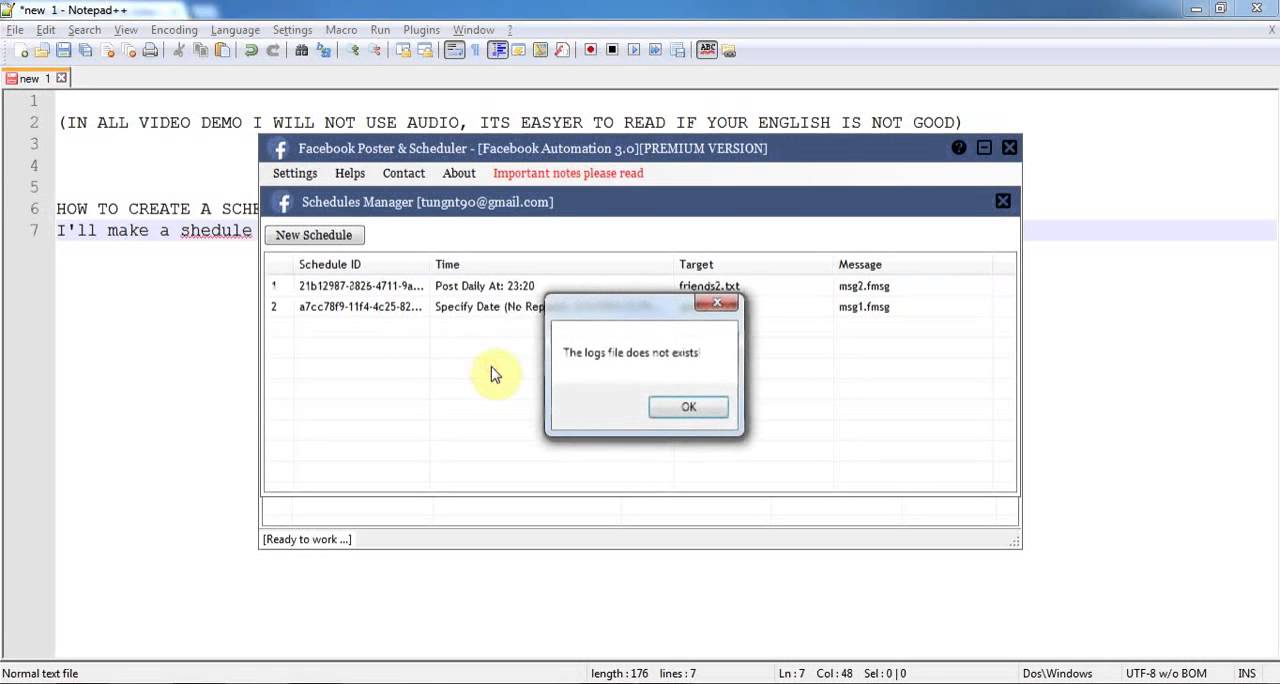Click the Zoom Out toolbar icon

point(375,50)
